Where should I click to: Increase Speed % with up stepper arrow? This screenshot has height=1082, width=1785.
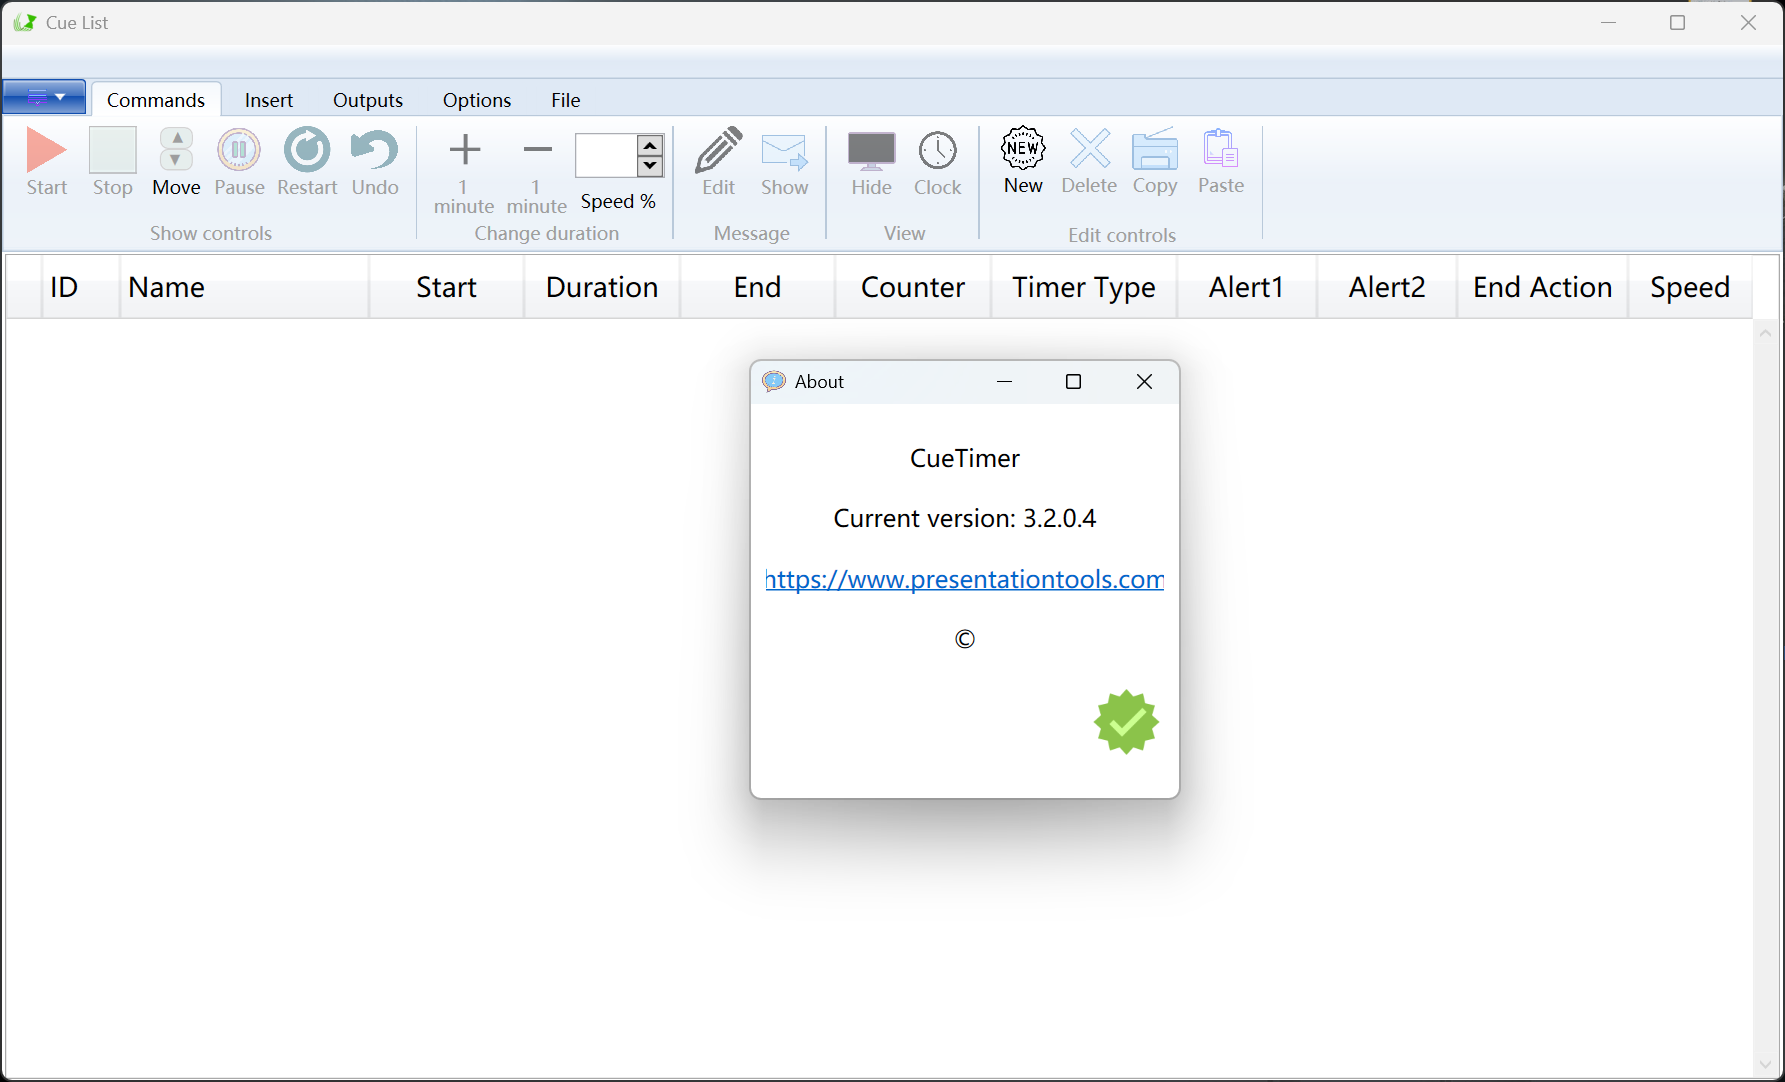pyautogui.click(x=650, y=145)
